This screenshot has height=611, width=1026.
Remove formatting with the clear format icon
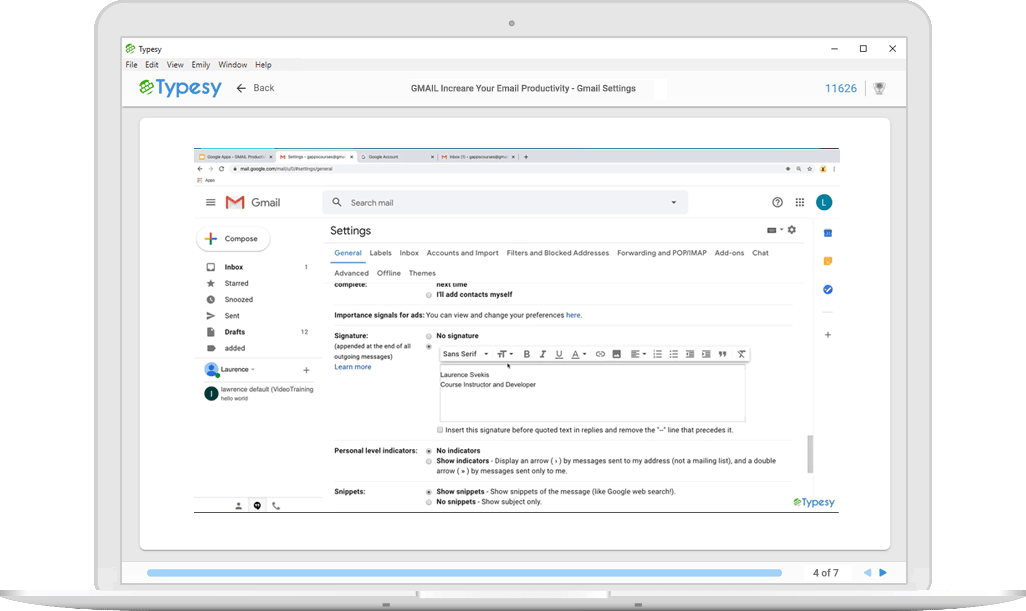coord(741,354)
